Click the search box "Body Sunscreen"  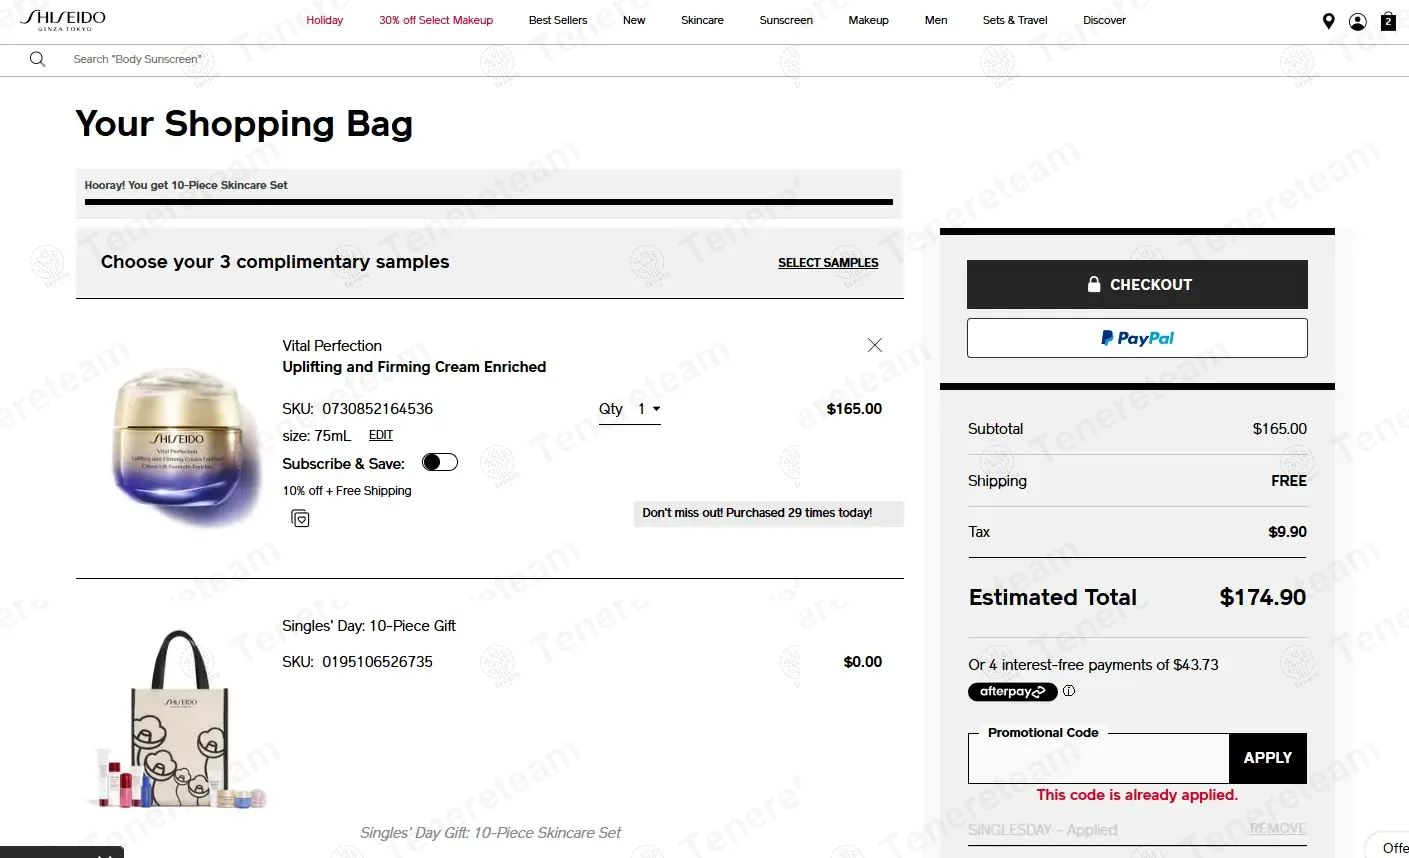coord(137,59)
